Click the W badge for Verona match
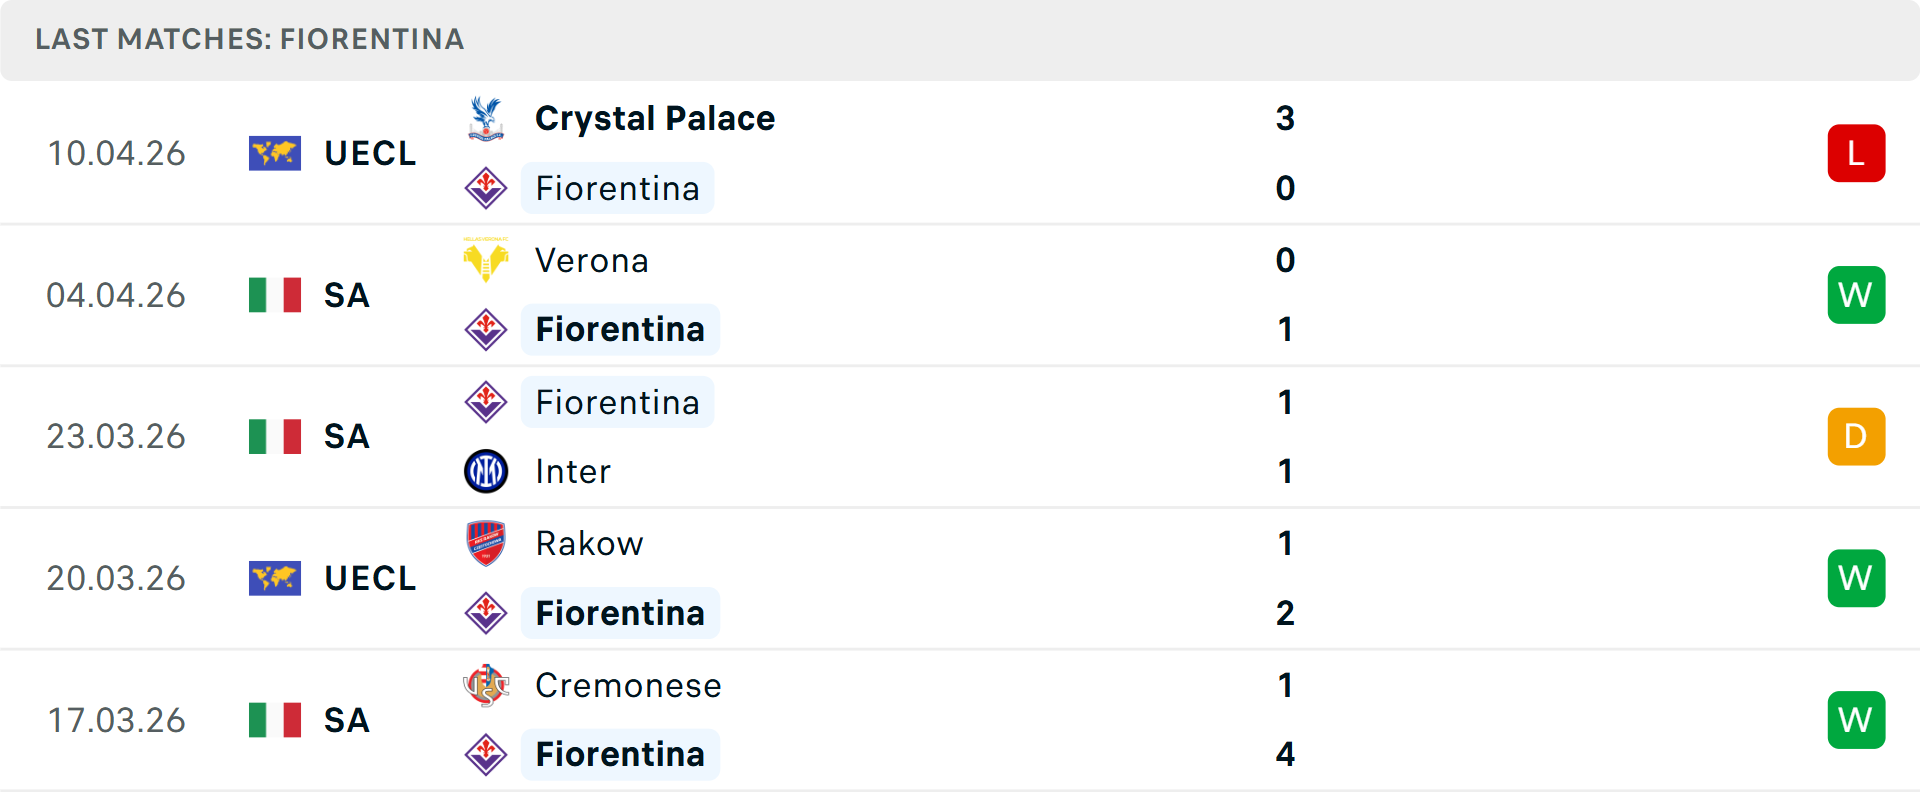1920x792 pixels. pyautogui.click(x=1855, y=295)
